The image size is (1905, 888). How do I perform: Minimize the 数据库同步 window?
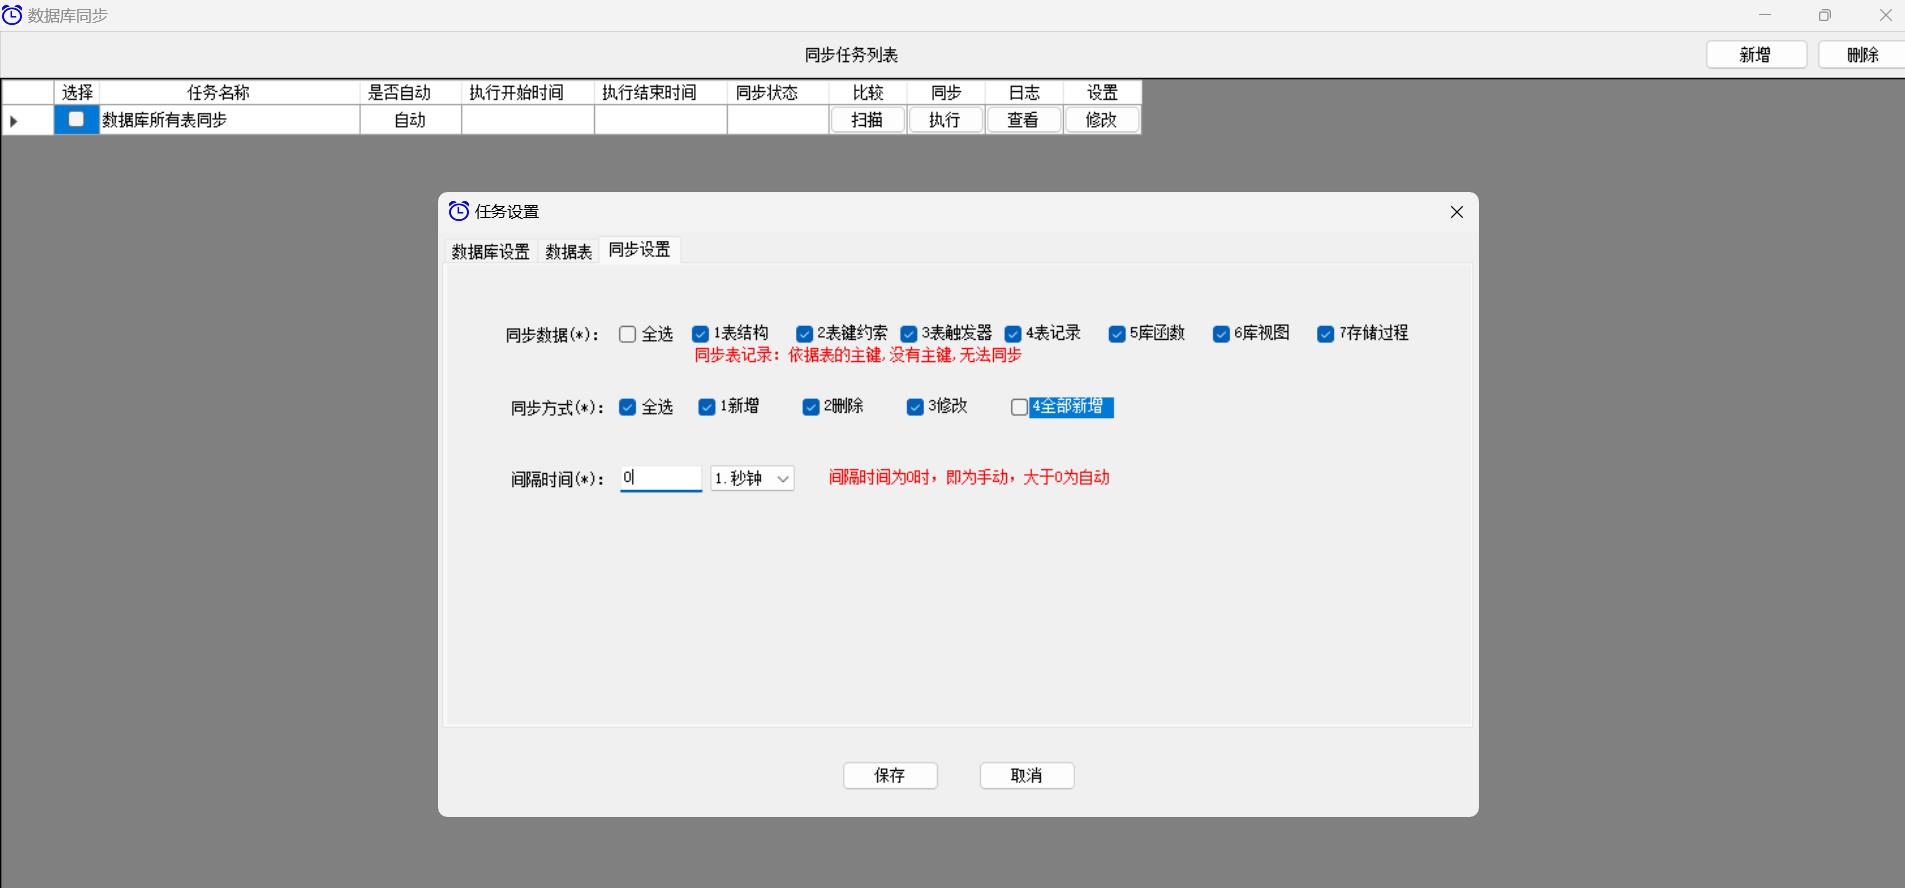[x=1765, y=15]
